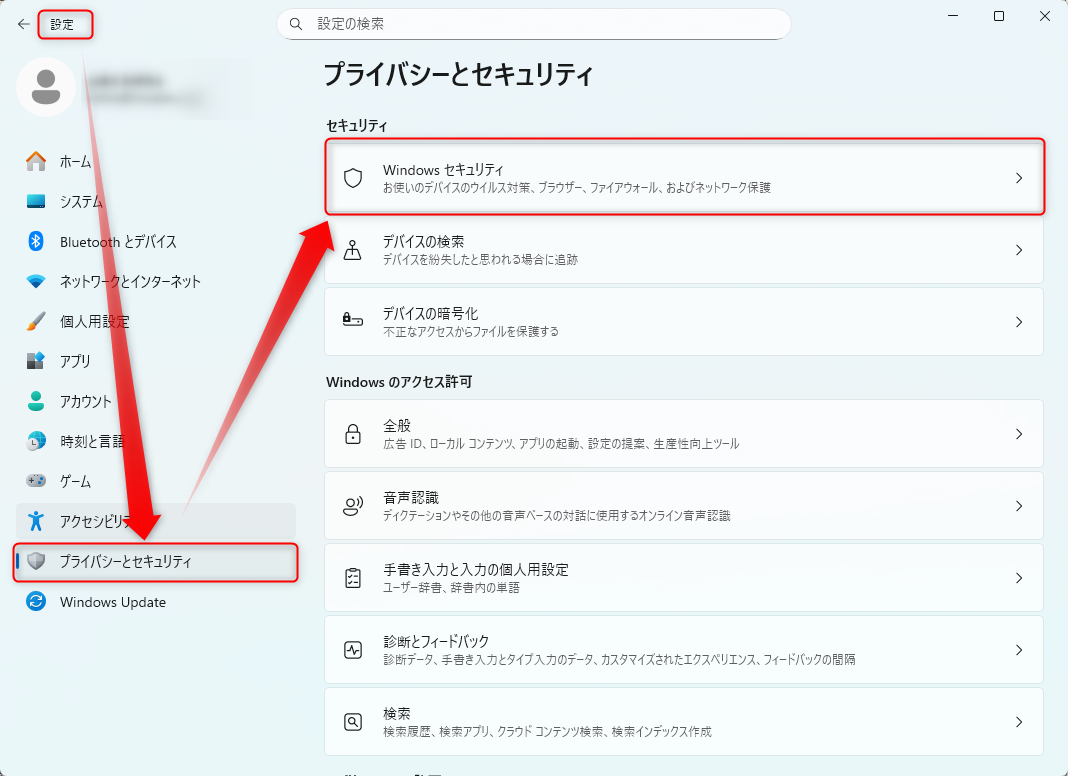Open 全般 permissions title
Image resolution: width=1068 pixels, height=776 pixels.
(397, 426)
